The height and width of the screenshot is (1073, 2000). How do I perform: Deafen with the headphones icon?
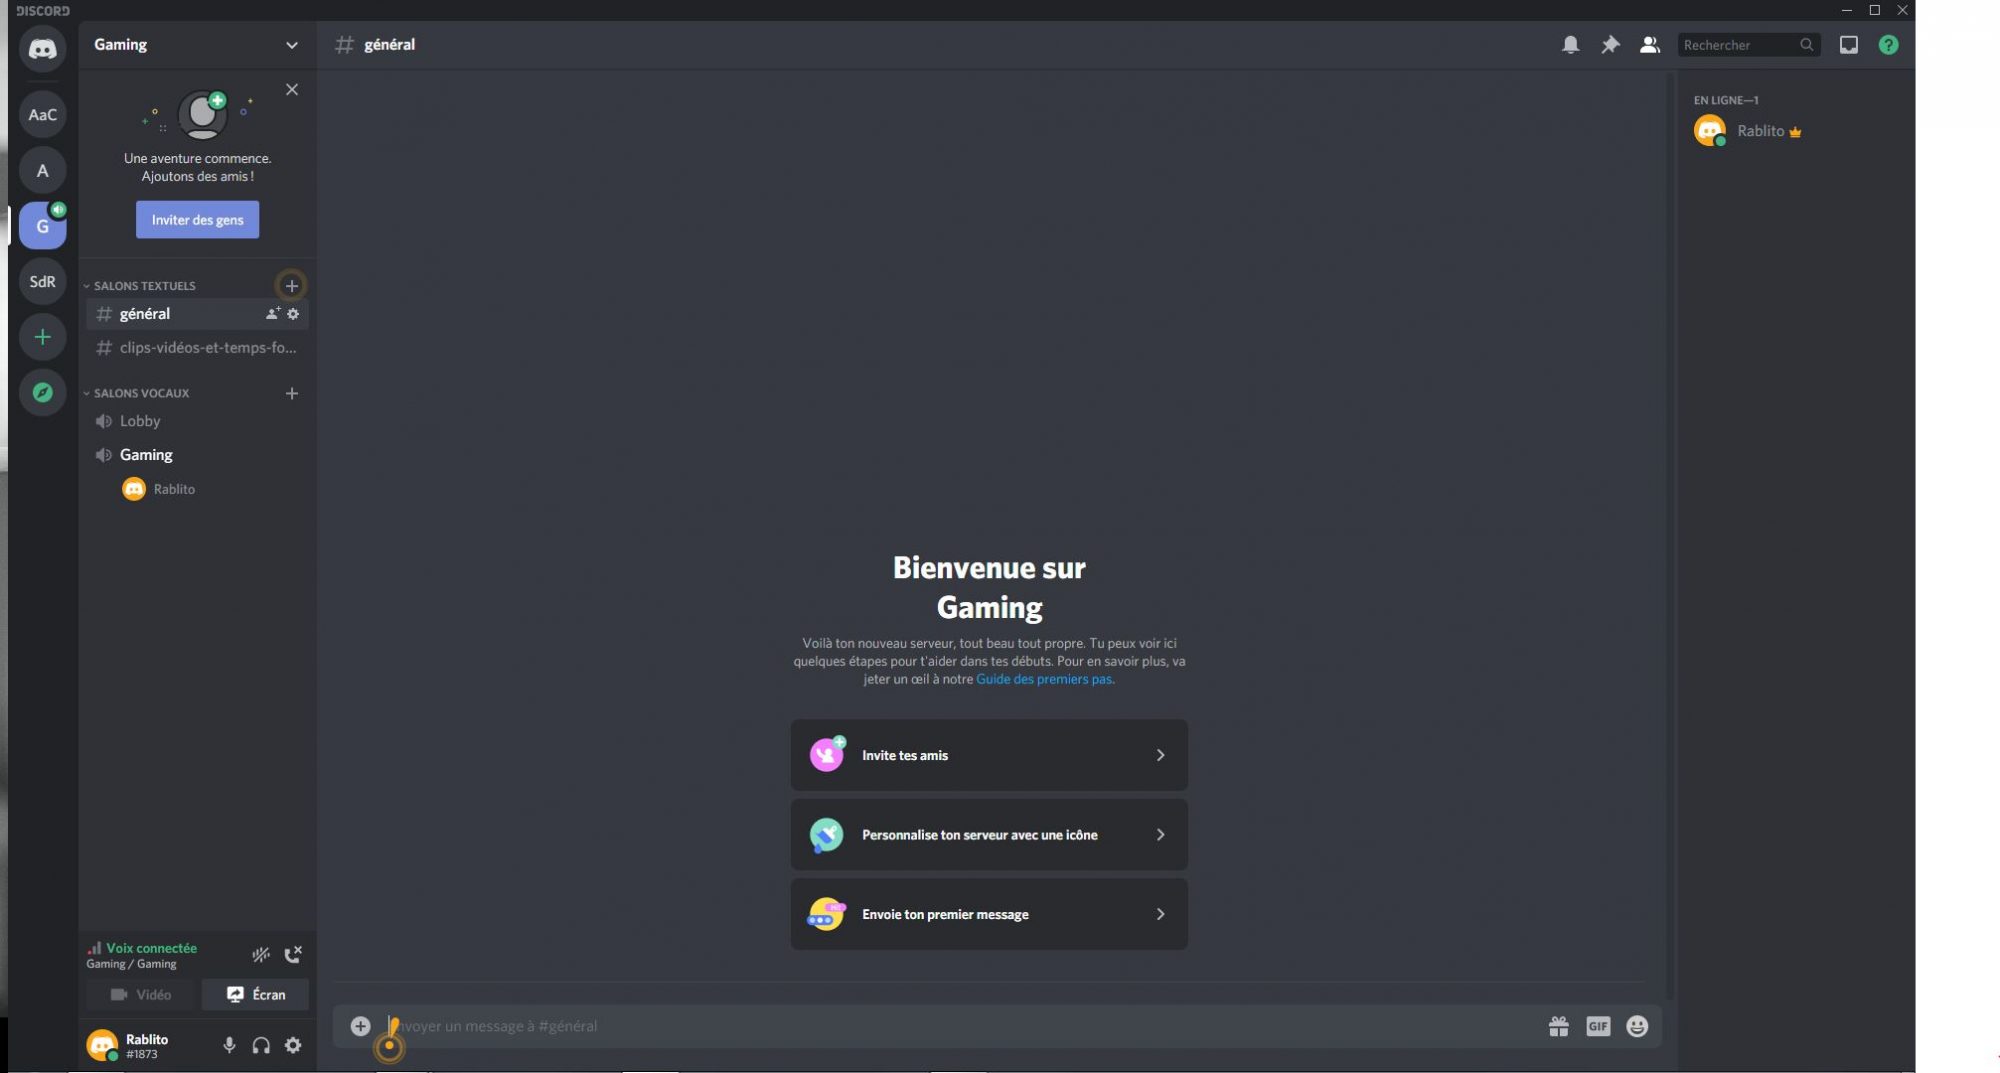261,1045
